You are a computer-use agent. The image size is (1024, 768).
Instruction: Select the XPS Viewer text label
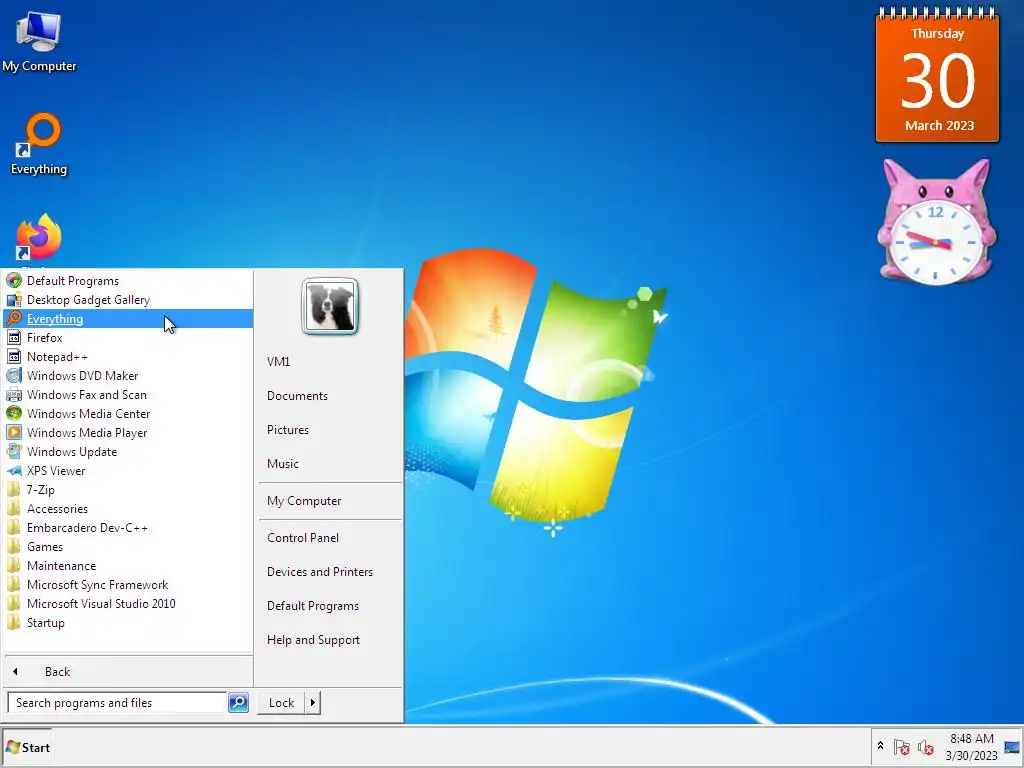(56, 470)
